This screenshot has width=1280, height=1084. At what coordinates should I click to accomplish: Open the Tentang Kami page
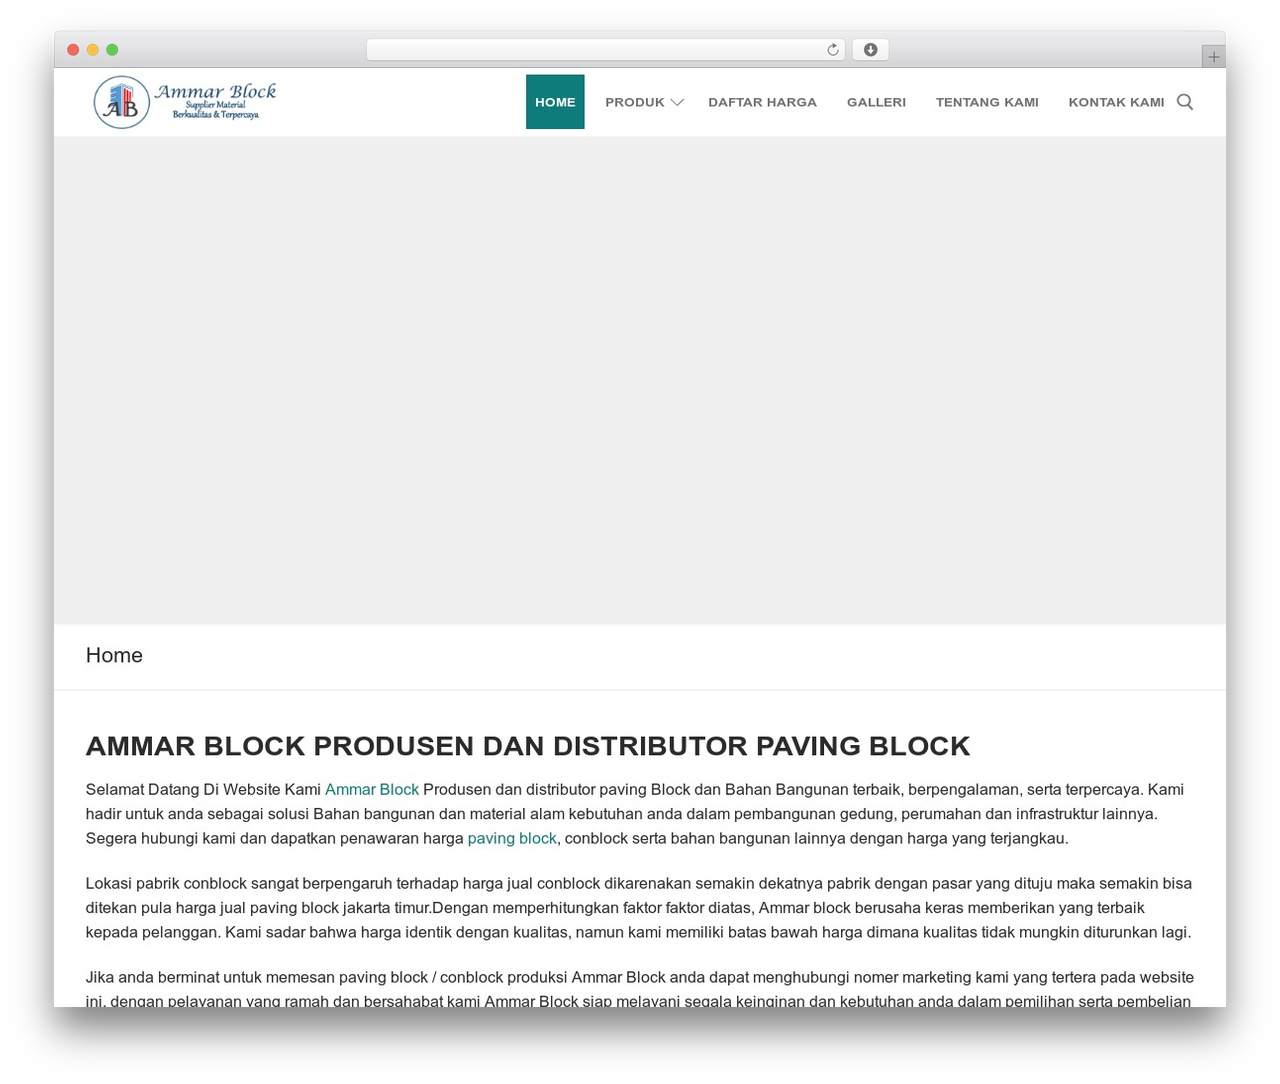(987, 102)
